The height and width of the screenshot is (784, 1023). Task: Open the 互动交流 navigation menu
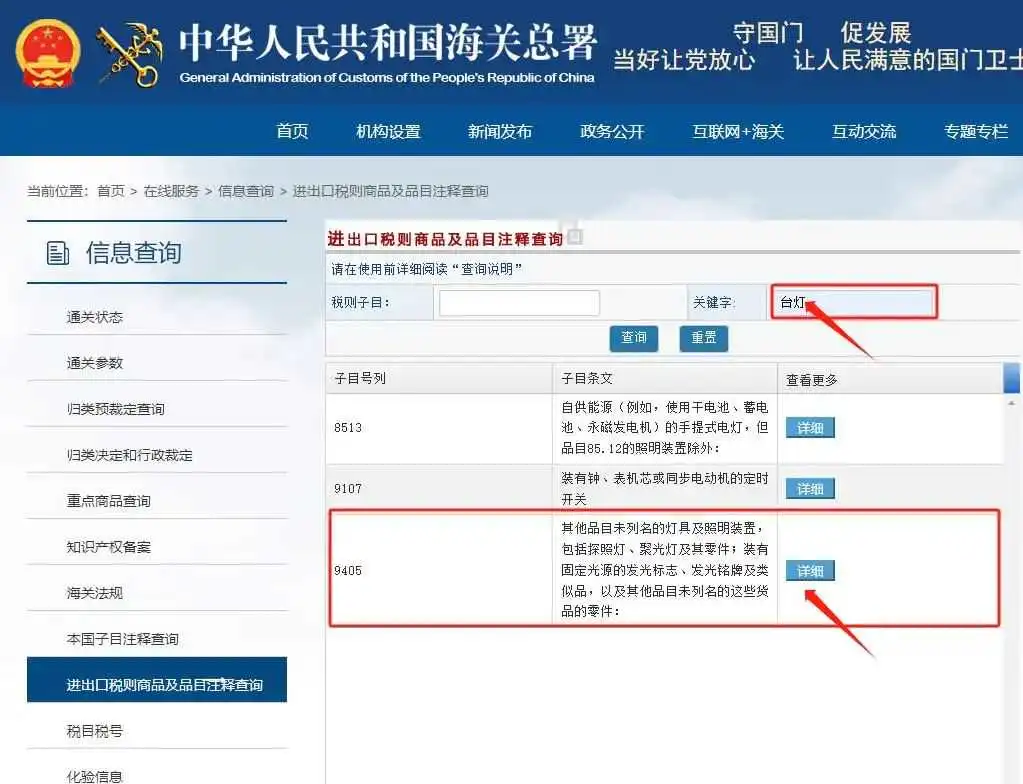click(864, 131)
